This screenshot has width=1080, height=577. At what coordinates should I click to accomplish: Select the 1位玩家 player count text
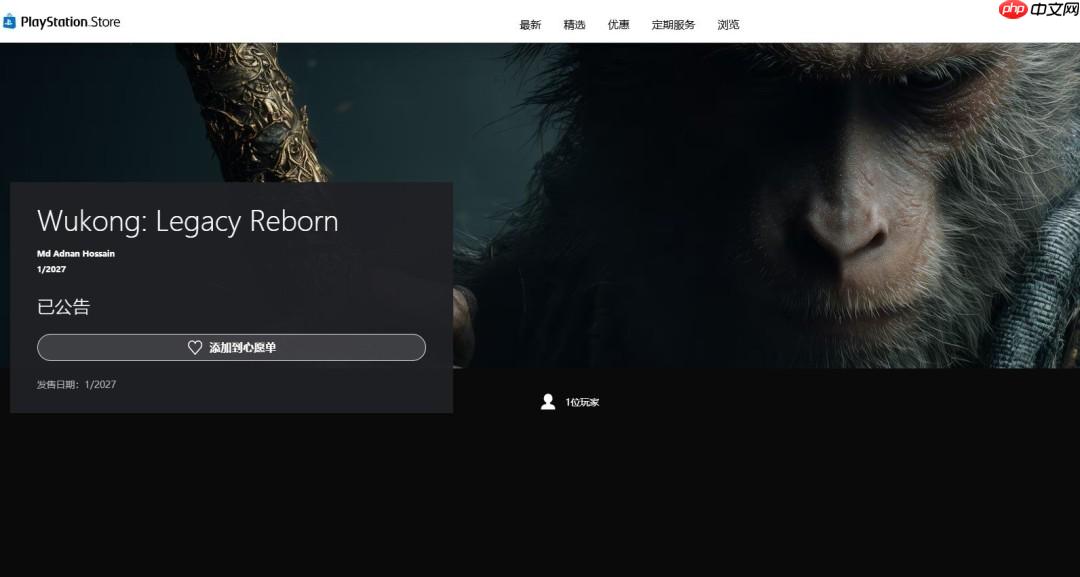click(582, 402)
